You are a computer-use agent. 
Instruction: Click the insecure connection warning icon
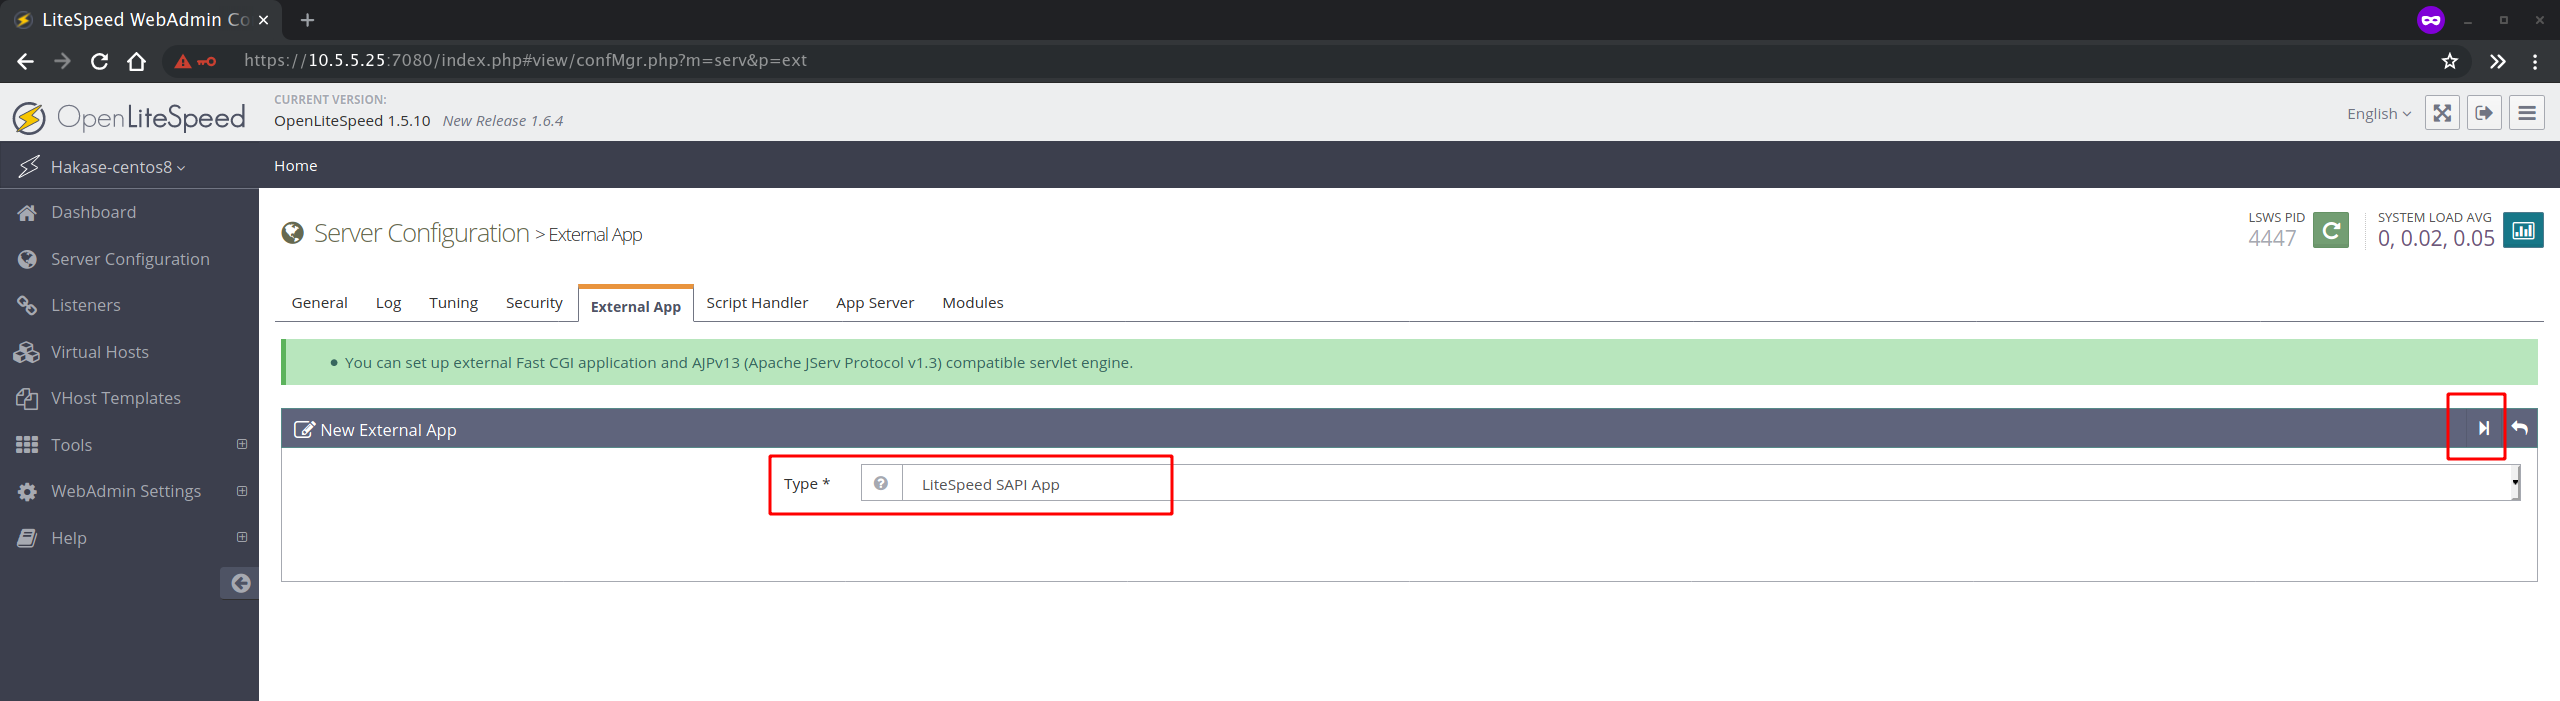182,61
